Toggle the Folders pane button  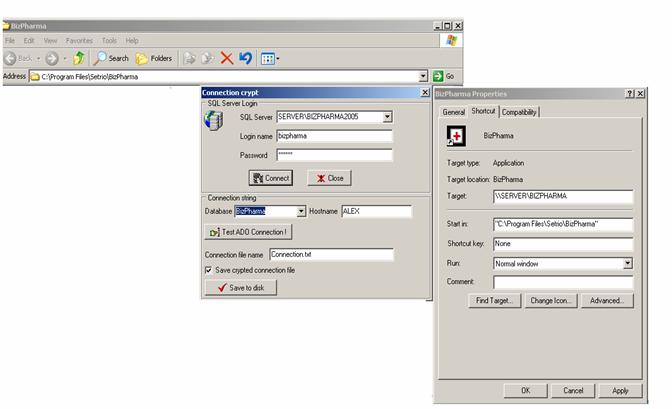(154, 58)
